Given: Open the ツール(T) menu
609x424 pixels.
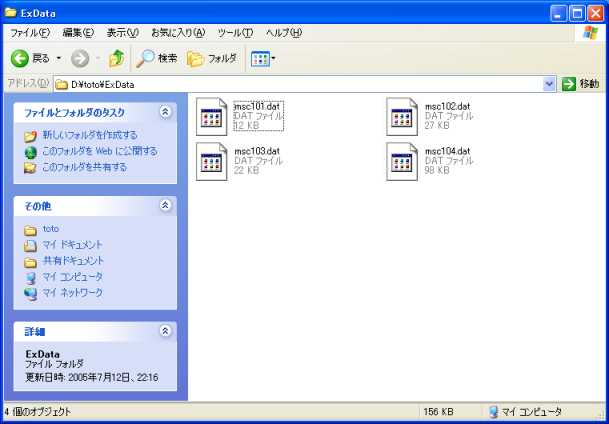Looking at the screenshot, I should (235, 33).
